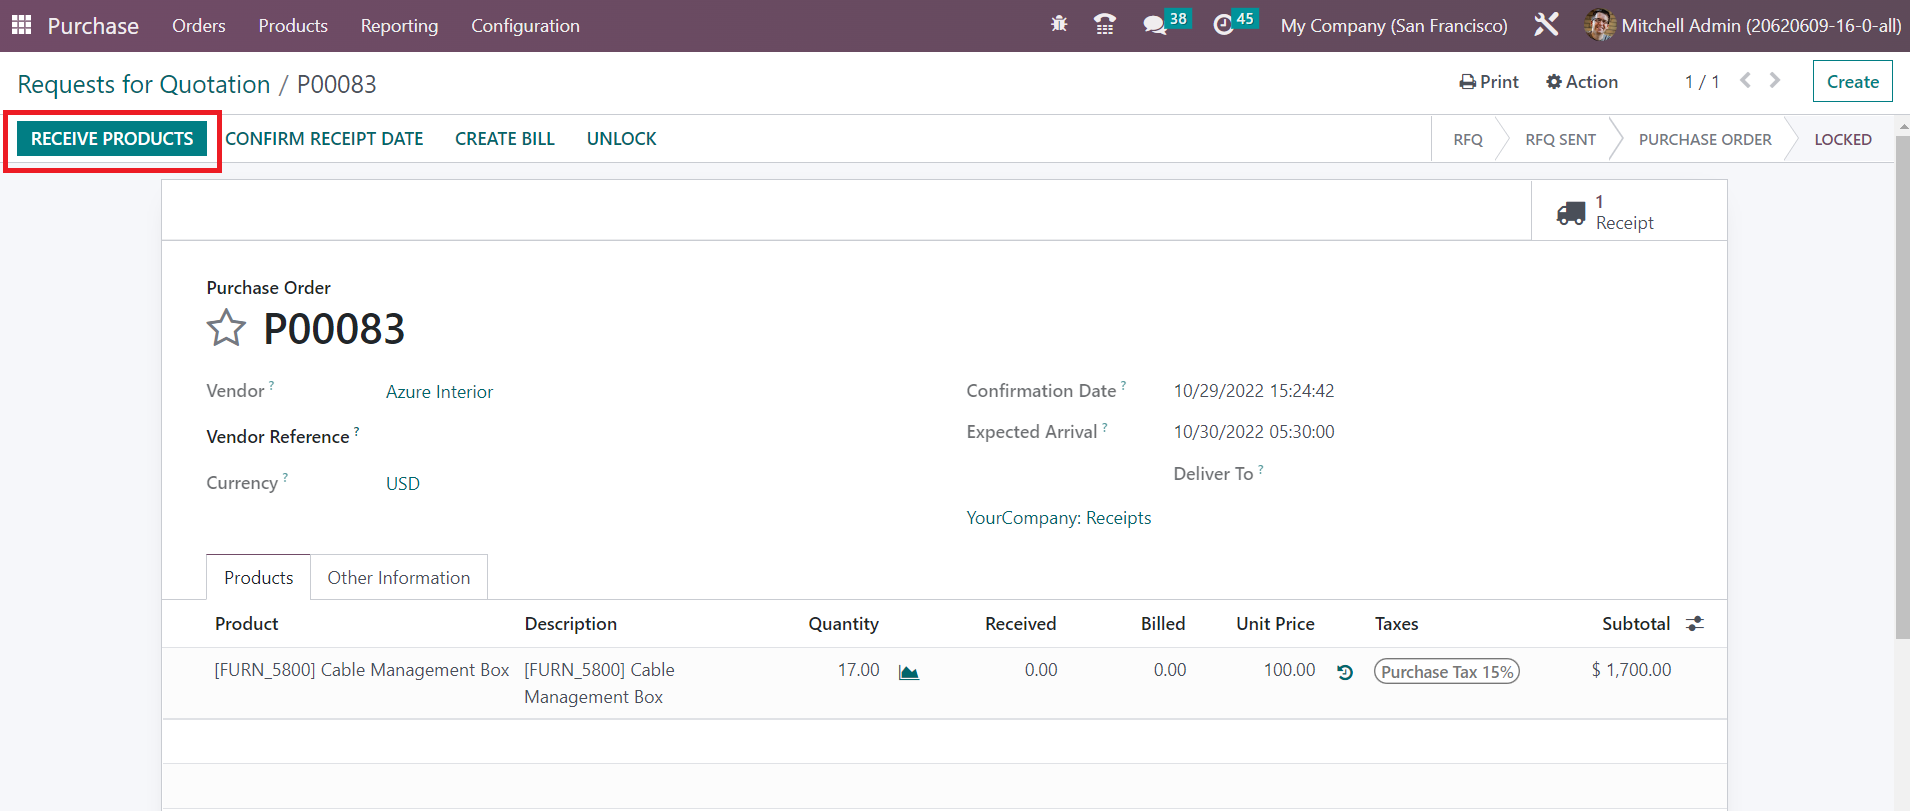1910x811 pixels.
Task: Click the forecast chart icon beside quantity
Action: [x=908, y=672]
